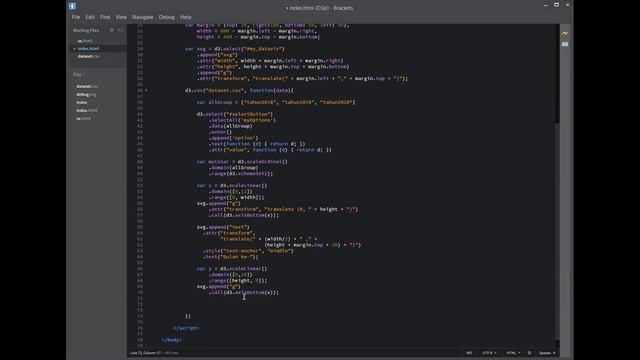
Task: Collapse the code fold arrow at line 36
Action: [146, 91]
